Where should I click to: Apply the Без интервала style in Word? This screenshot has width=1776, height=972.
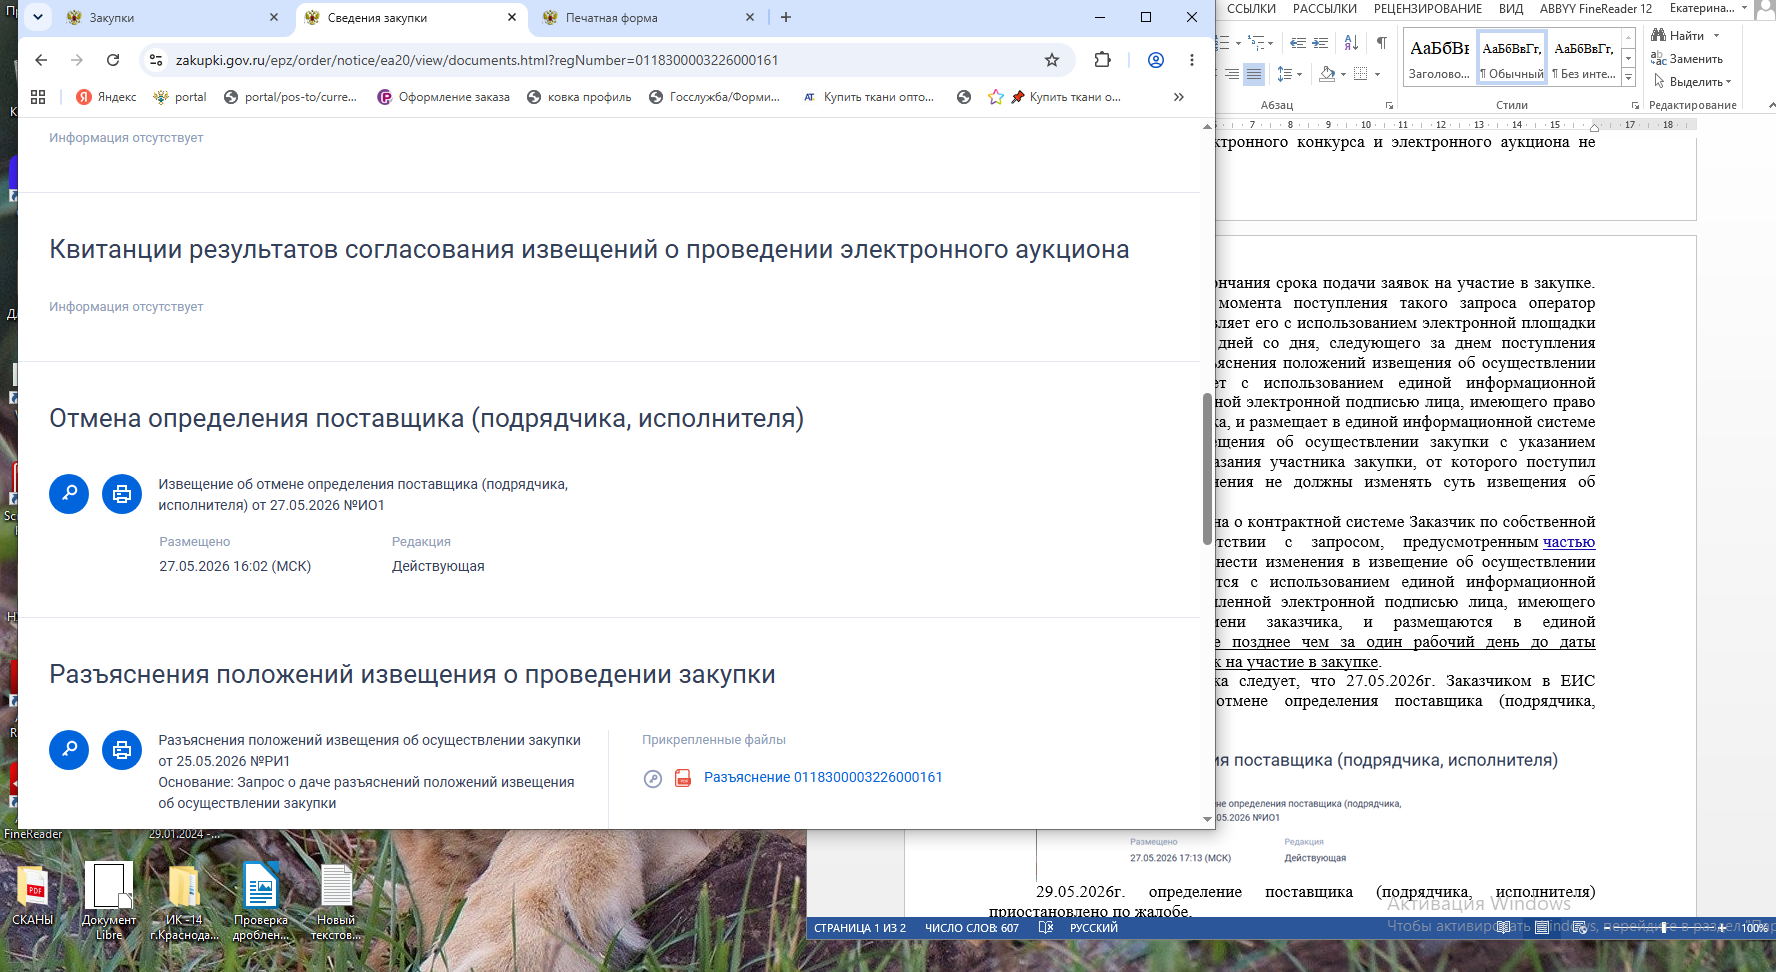point(1584,58)
